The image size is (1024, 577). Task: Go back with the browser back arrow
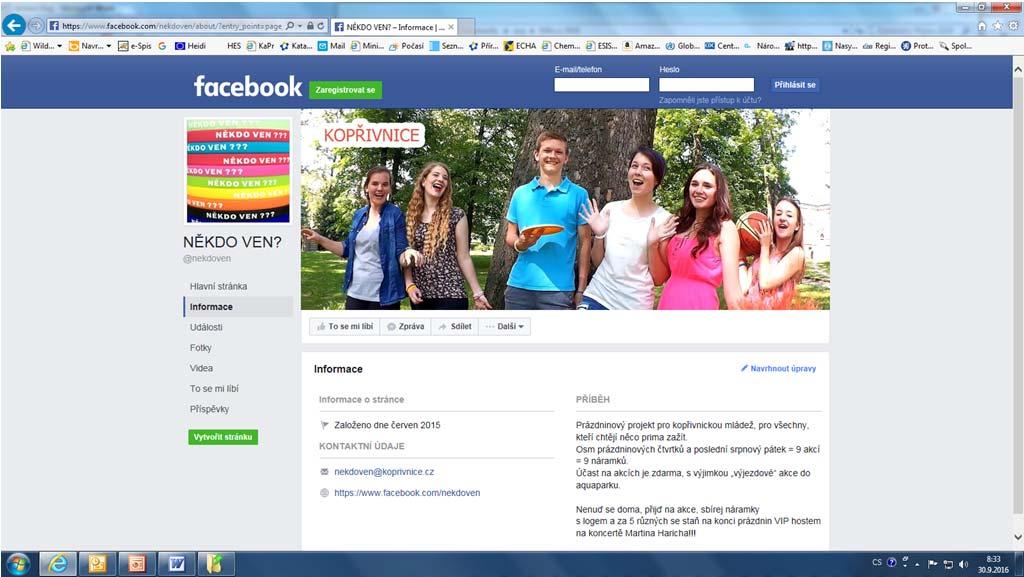(x=14, y=25)
